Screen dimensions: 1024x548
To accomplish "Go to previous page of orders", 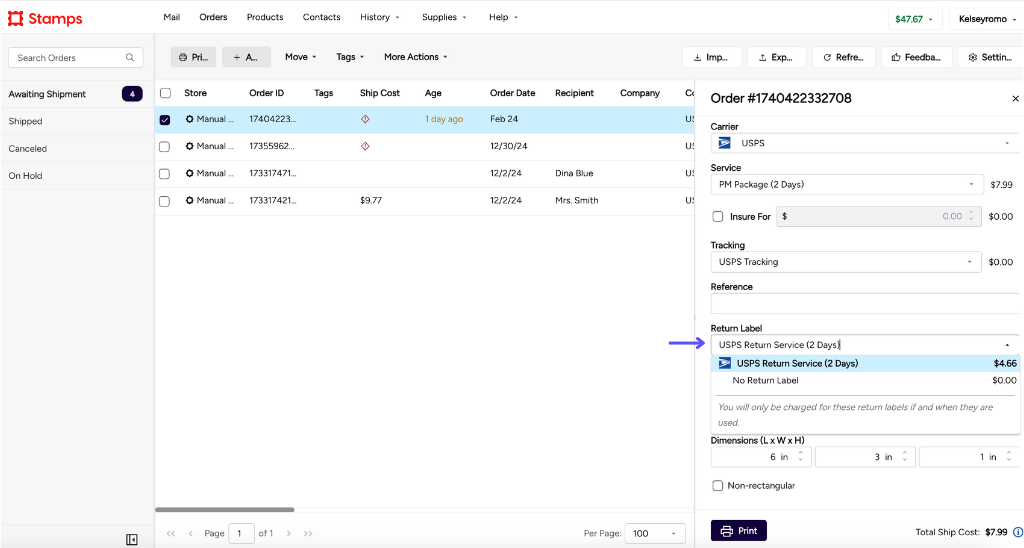I will click(191, 534).
